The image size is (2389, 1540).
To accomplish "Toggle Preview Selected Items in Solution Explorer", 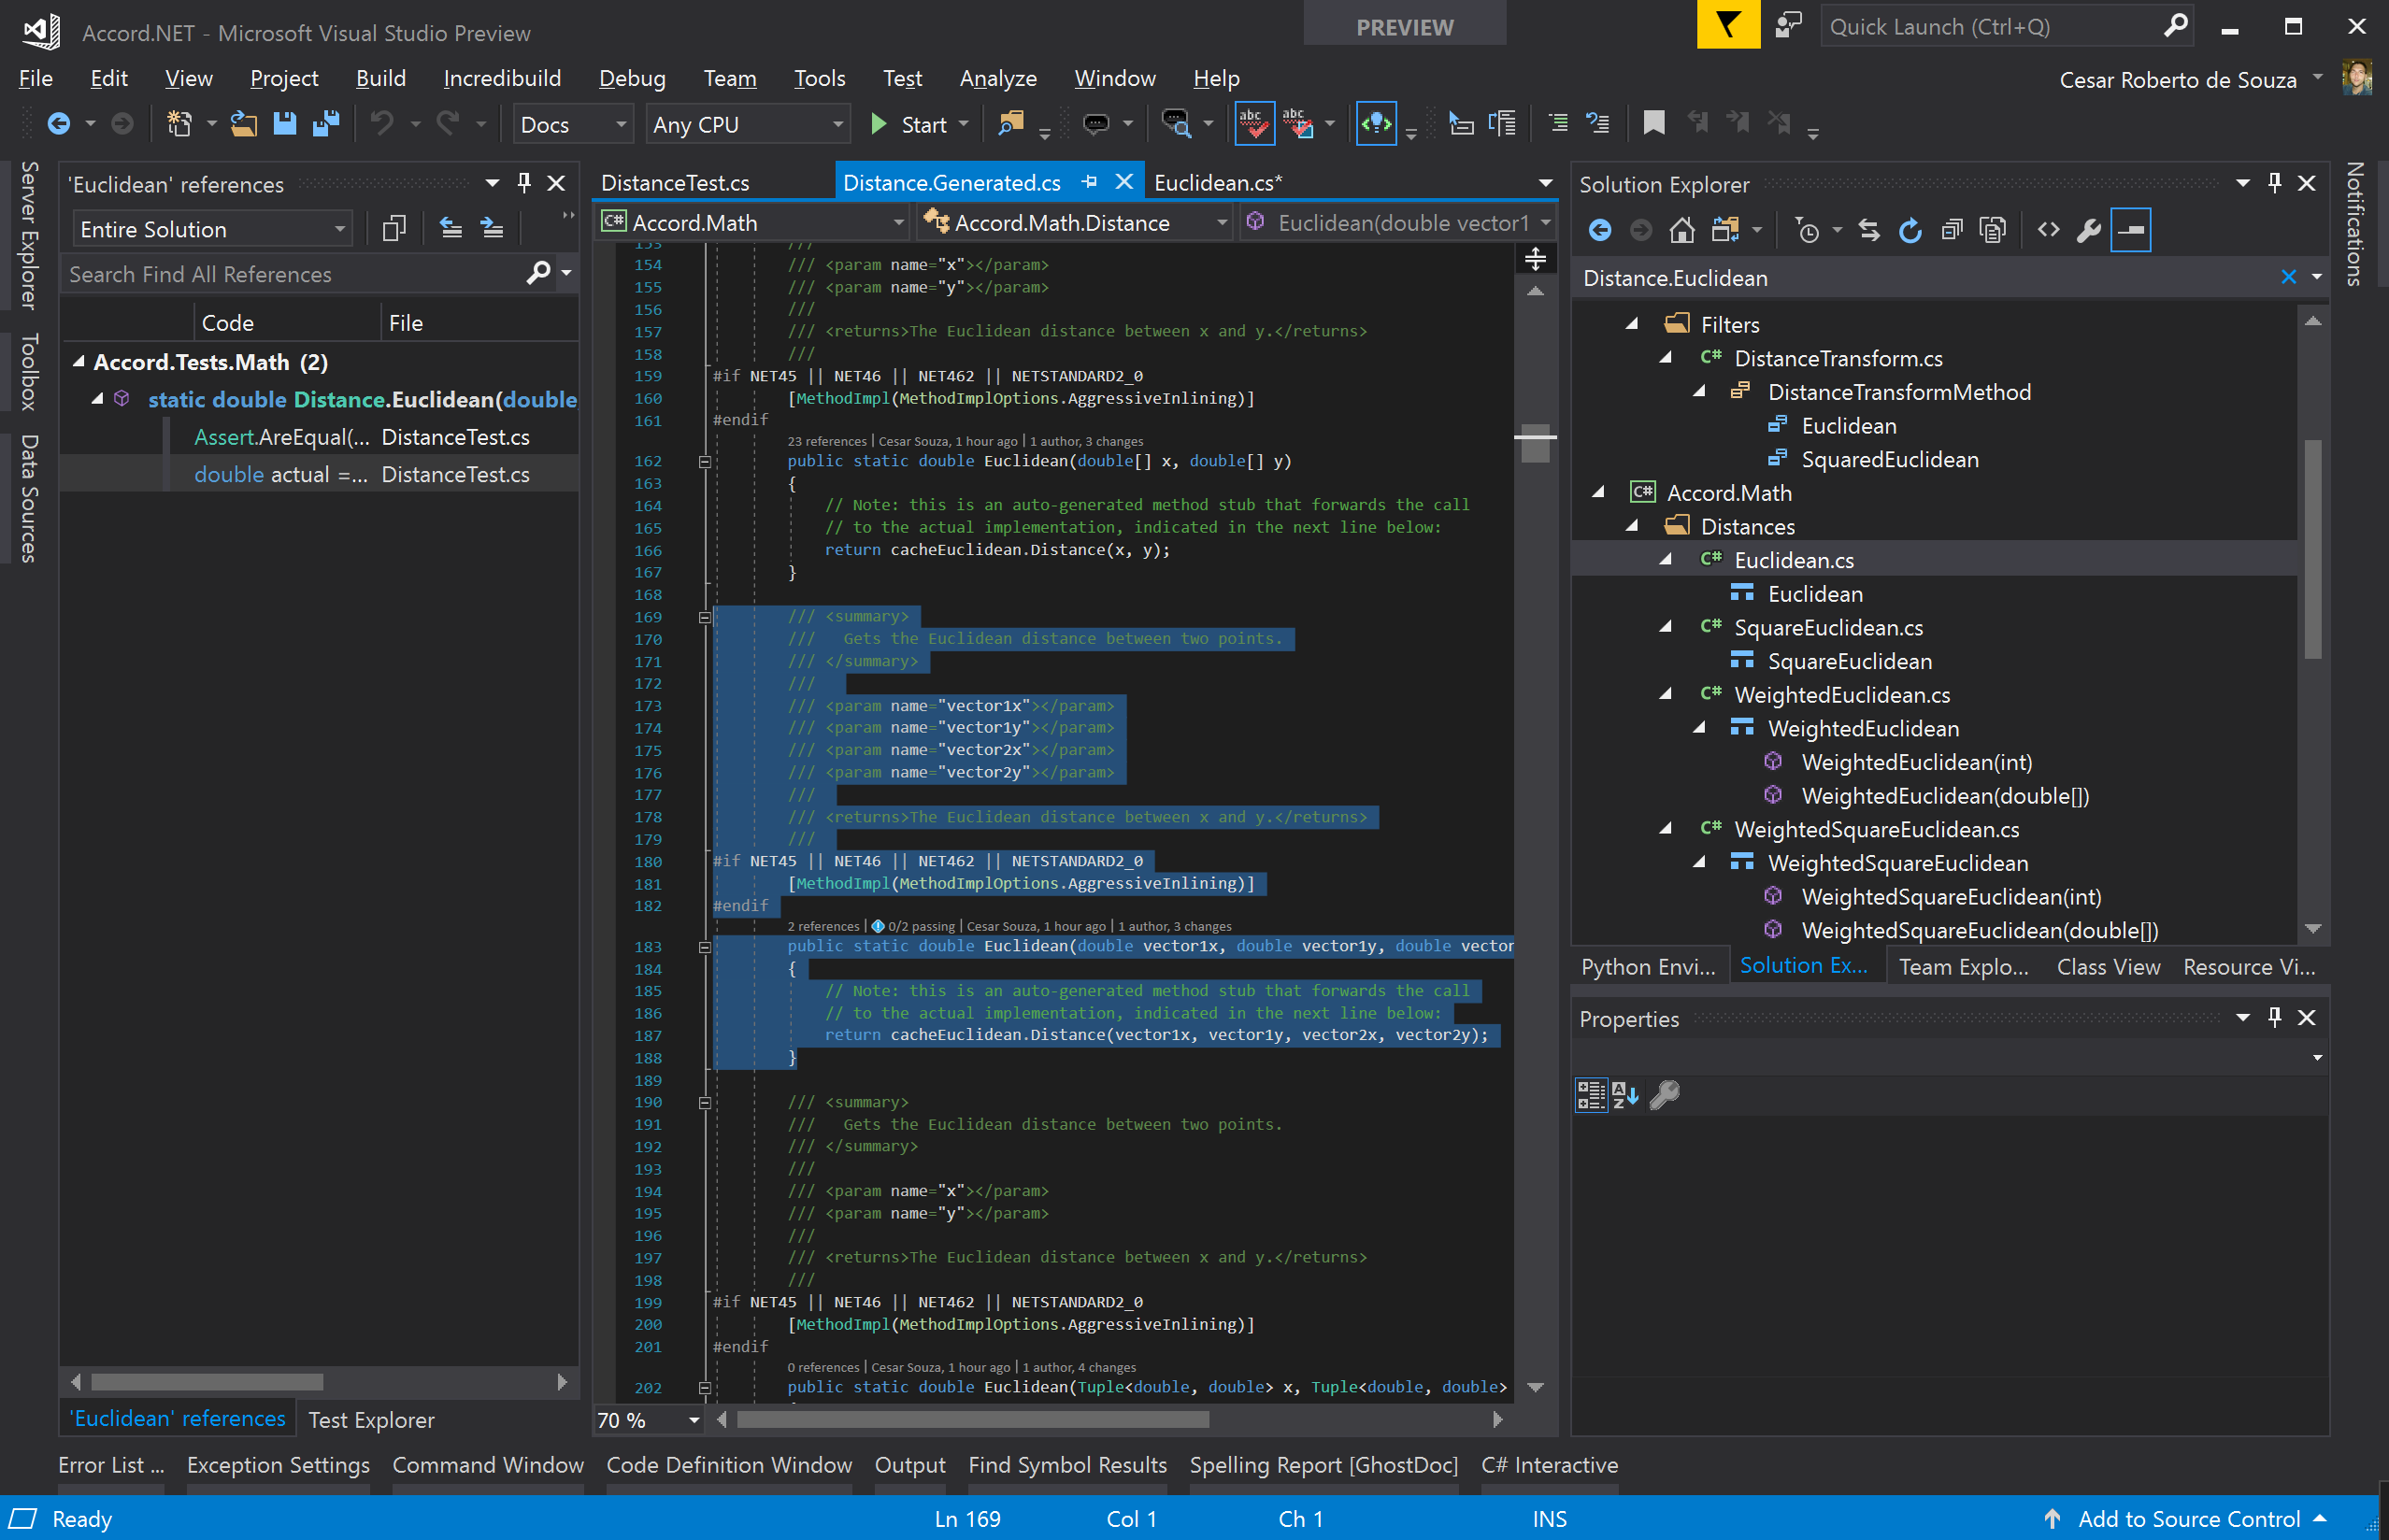I will 2131,231.
